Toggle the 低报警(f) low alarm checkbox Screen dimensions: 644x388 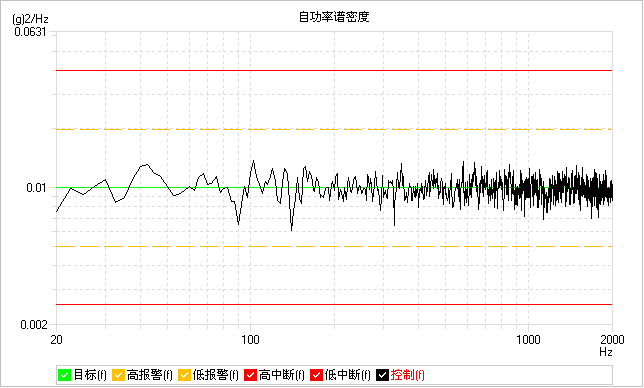[184, 375]
